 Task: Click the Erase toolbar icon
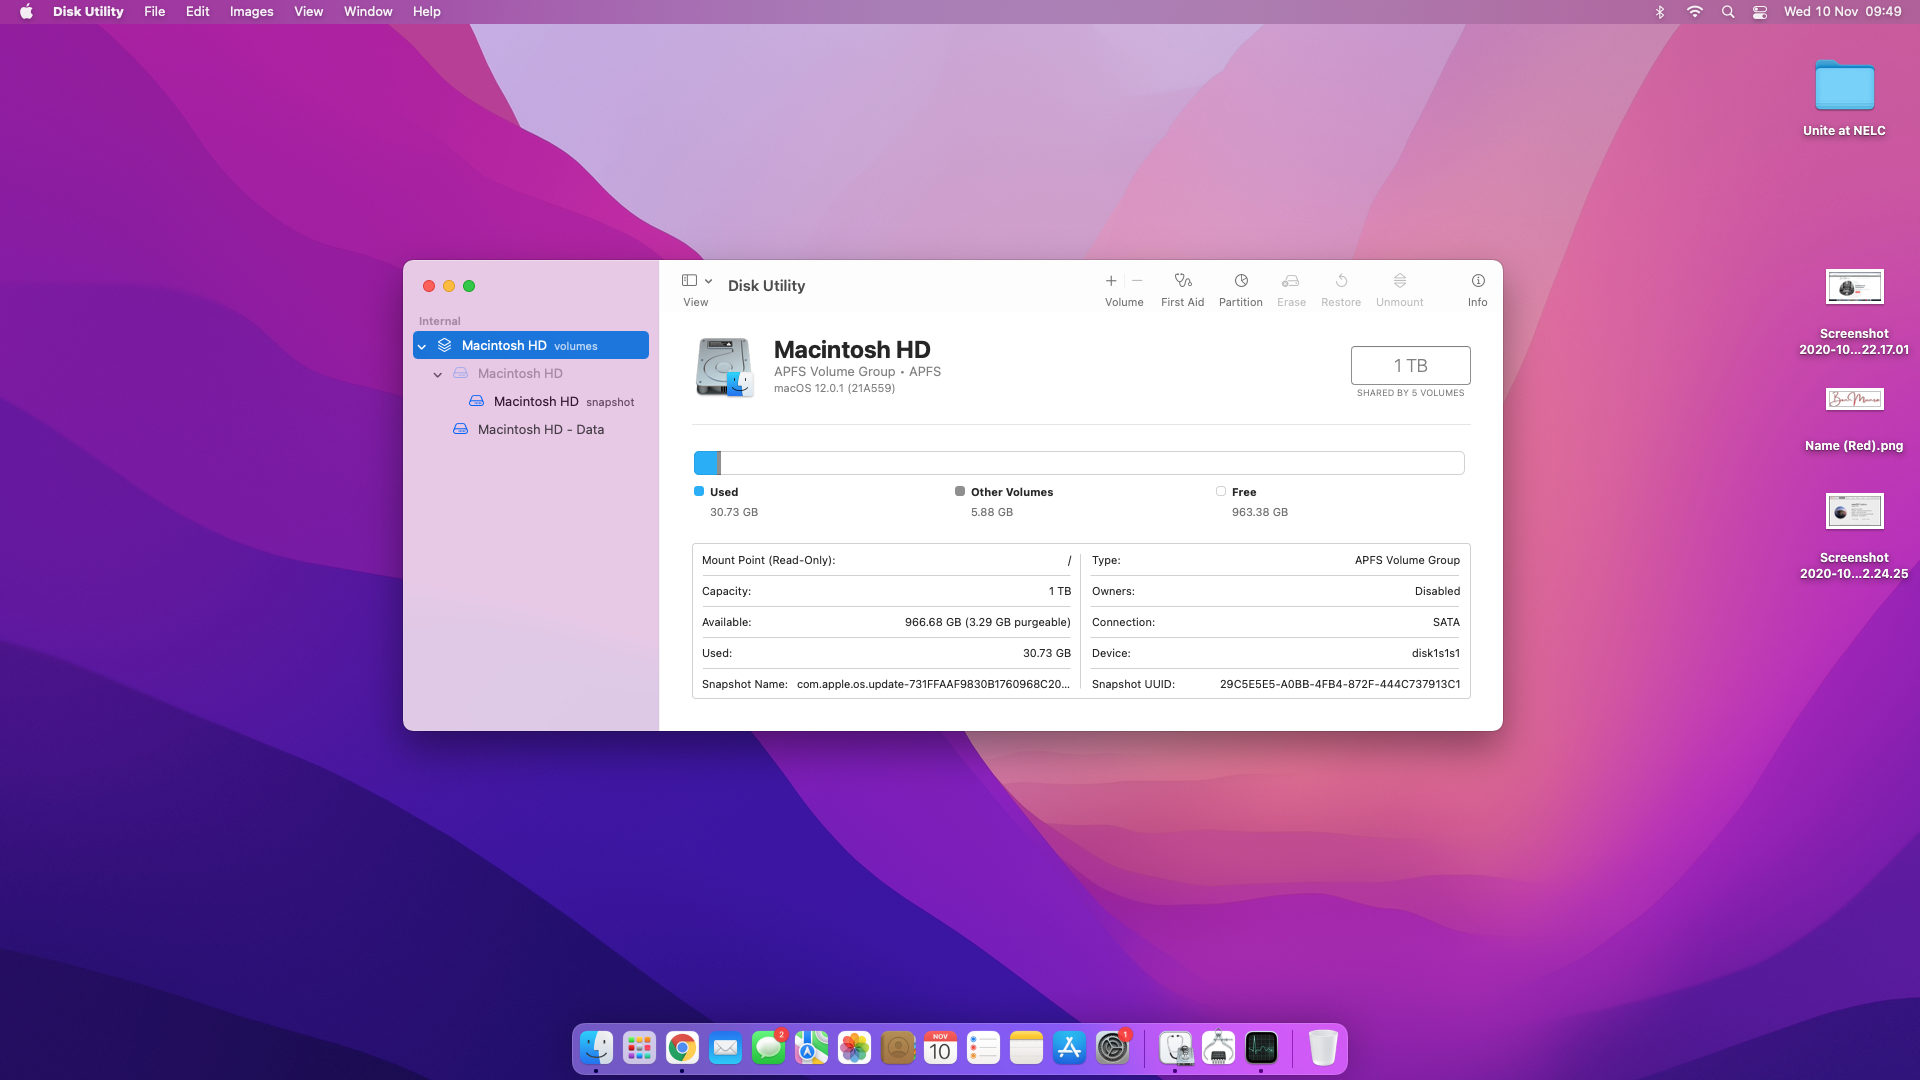(1291, 281)
